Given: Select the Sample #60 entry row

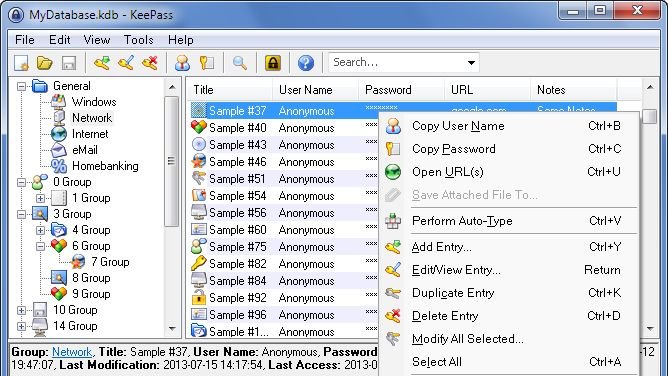Looking at the screenshot, I should [284, 230].
